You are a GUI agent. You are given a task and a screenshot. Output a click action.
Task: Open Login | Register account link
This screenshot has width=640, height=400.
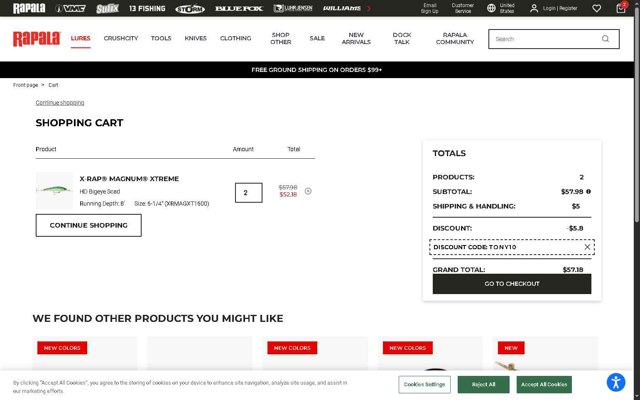coord(553,8)
